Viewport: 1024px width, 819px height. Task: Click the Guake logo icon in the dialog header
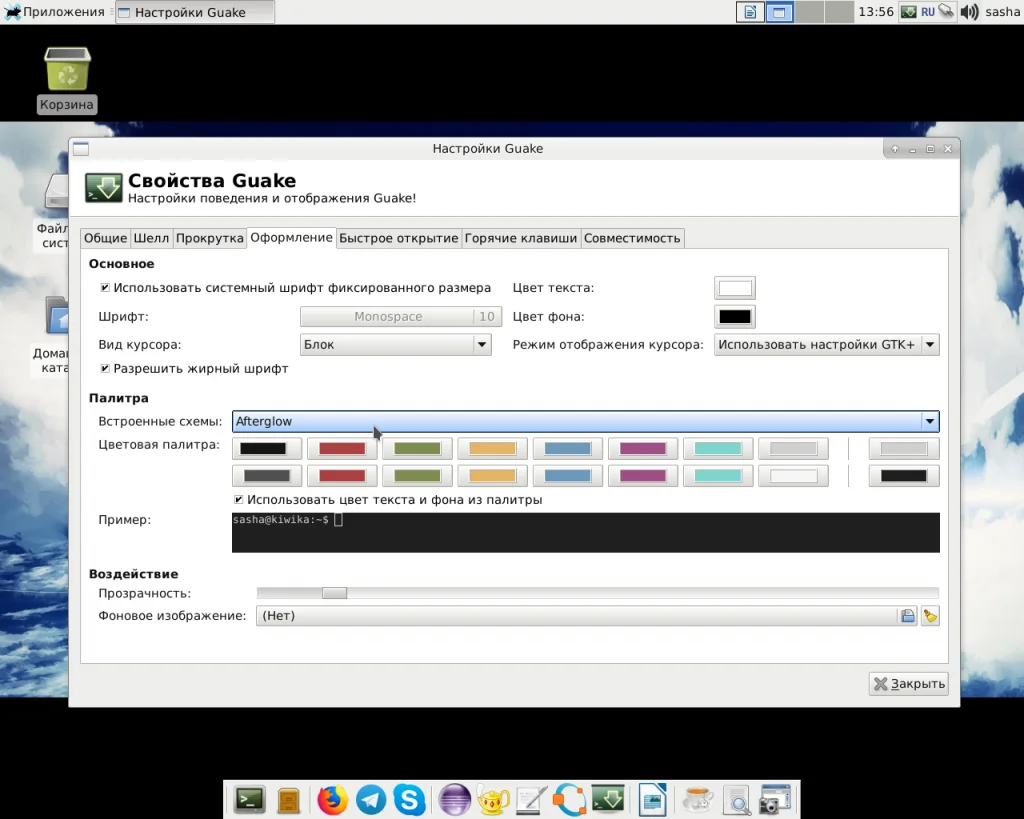103,188
